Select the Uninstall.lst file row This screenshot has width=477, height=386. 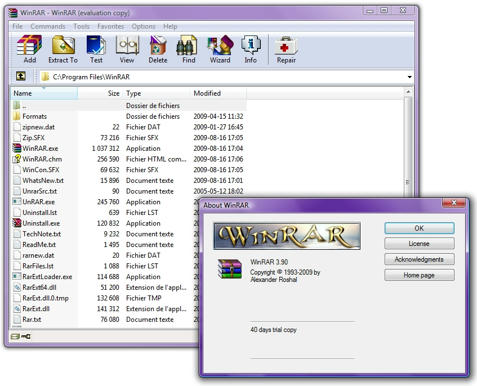pyautogui.click(x=105, y=212)
